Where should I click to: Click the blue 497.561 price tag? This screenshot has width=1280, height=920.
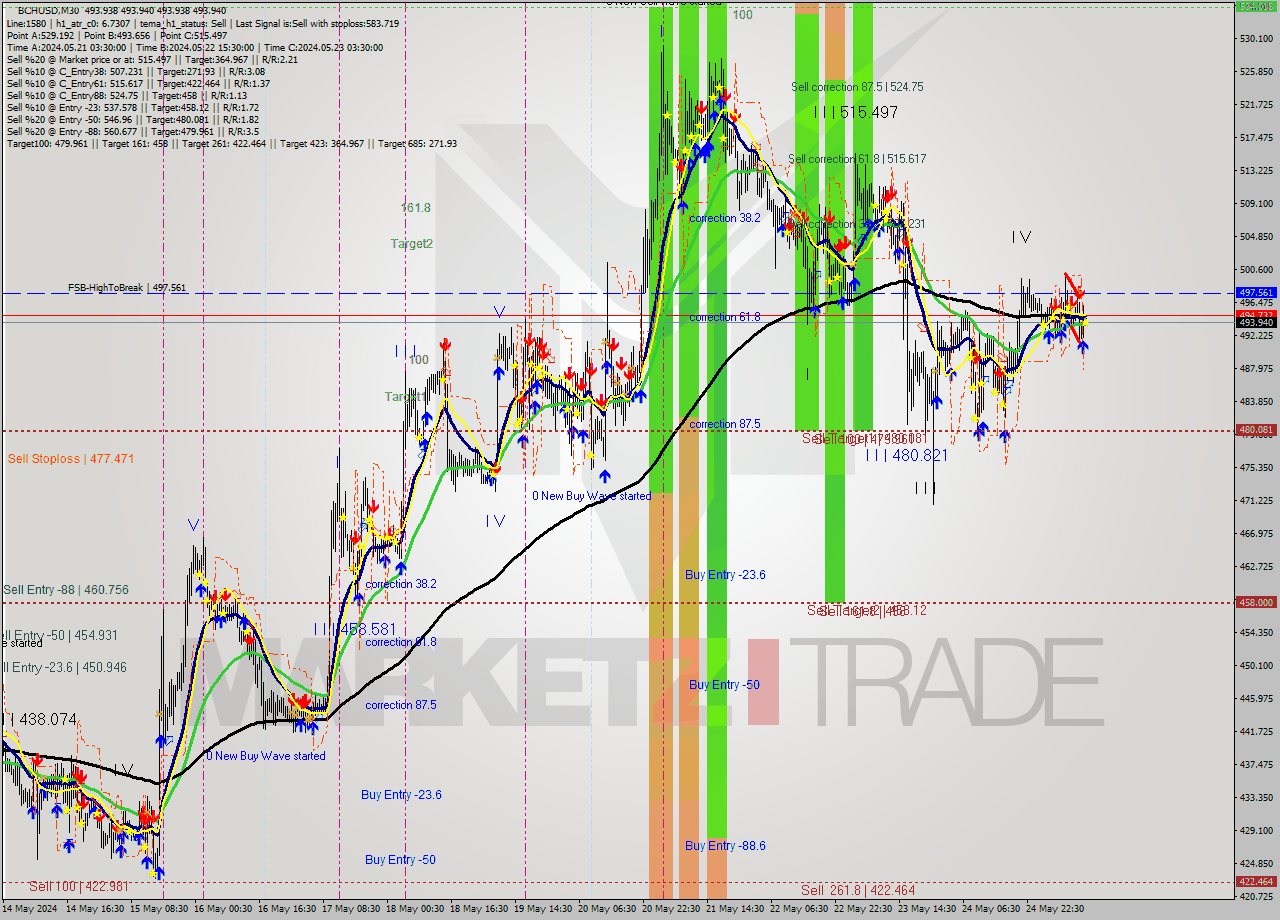[1256, 293]
